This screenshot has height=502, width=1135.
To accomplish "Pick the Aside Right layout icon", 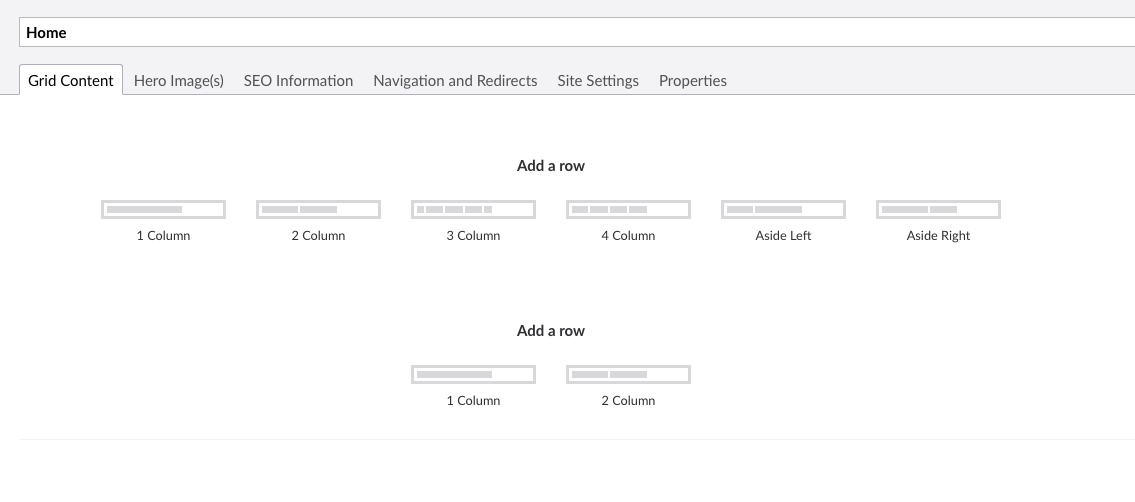I will [x=938, y=209].
